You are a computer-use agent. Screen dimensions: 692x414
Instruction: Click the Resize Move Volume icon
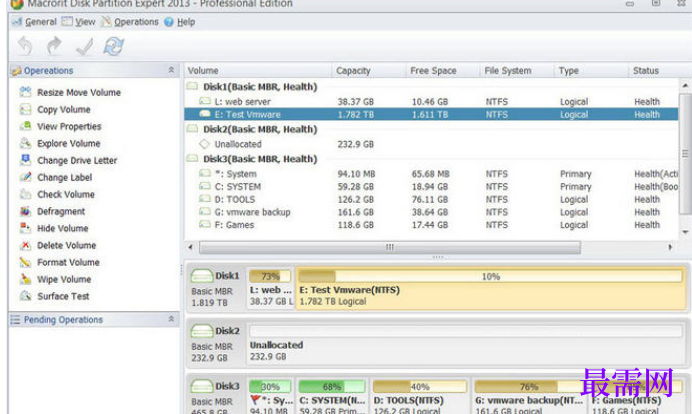(x=26, y=92)
